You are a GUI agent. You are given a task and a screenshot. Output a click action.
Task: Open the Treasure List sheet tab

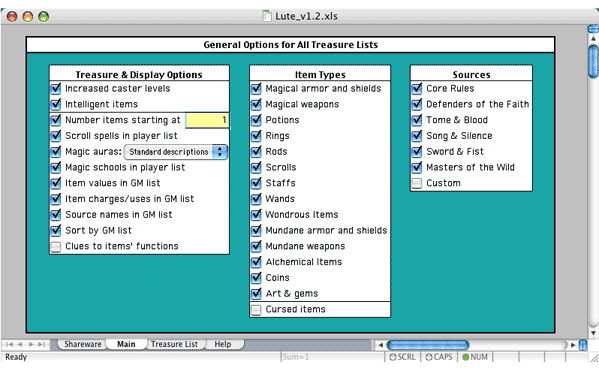[x=174, y=344]
